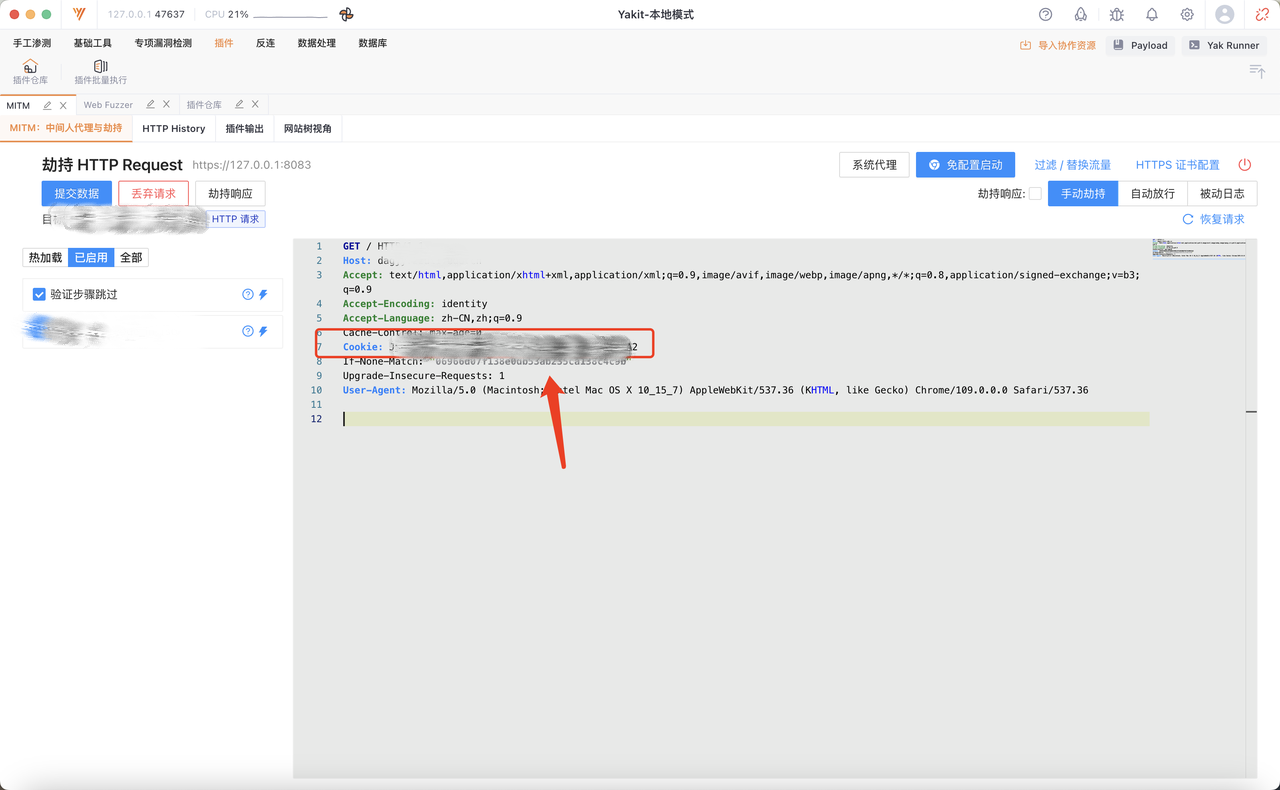Click the help icon beside 验证步骤跳过
Viewport: 1280px width, 790px height.
pyautogui.click(x=248, y=295)
